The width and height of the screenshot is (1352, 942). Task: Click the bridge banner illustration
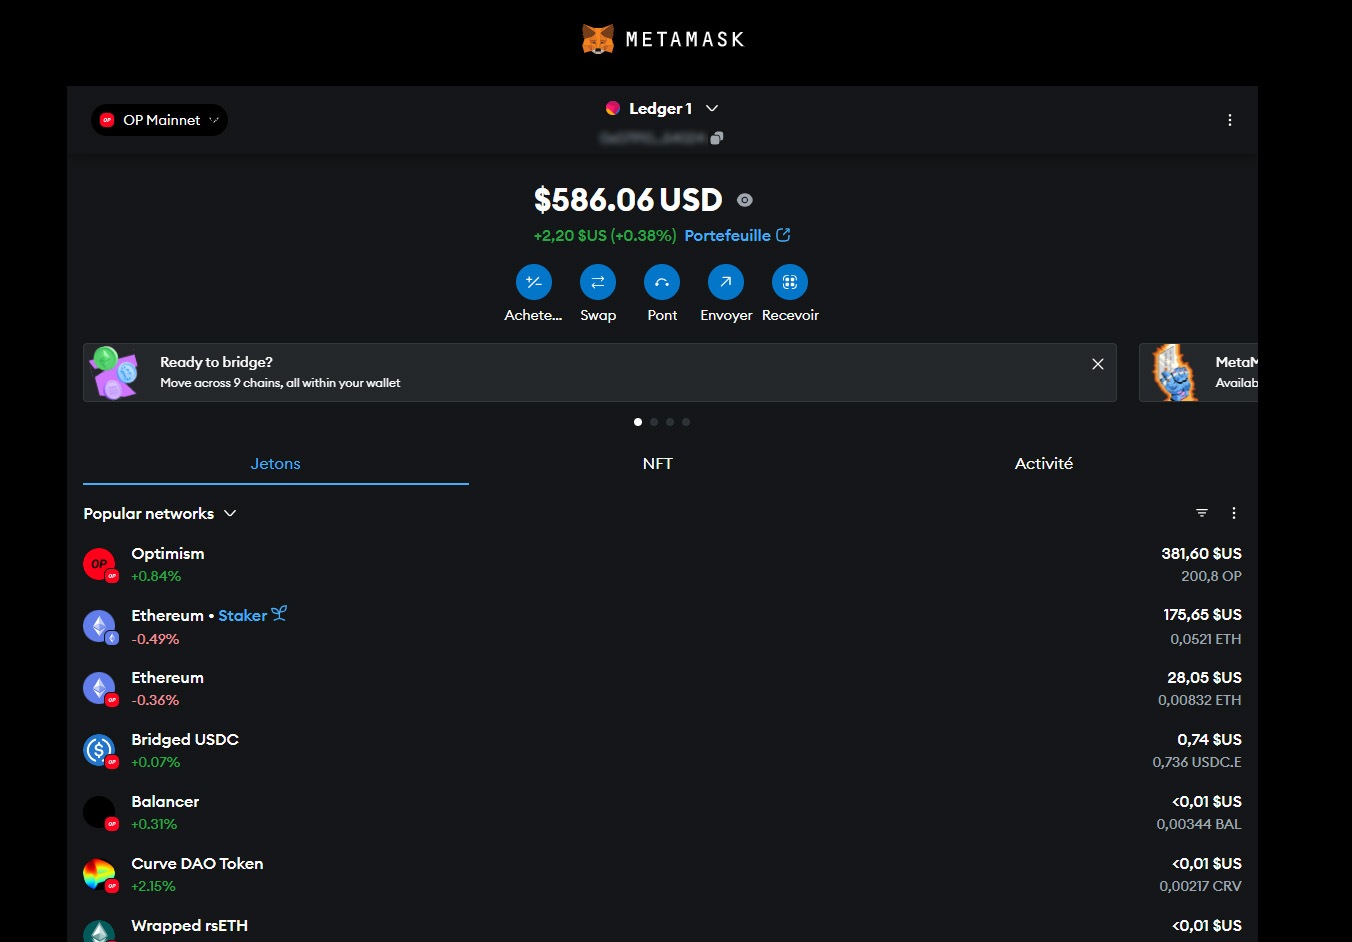[114, 372]
